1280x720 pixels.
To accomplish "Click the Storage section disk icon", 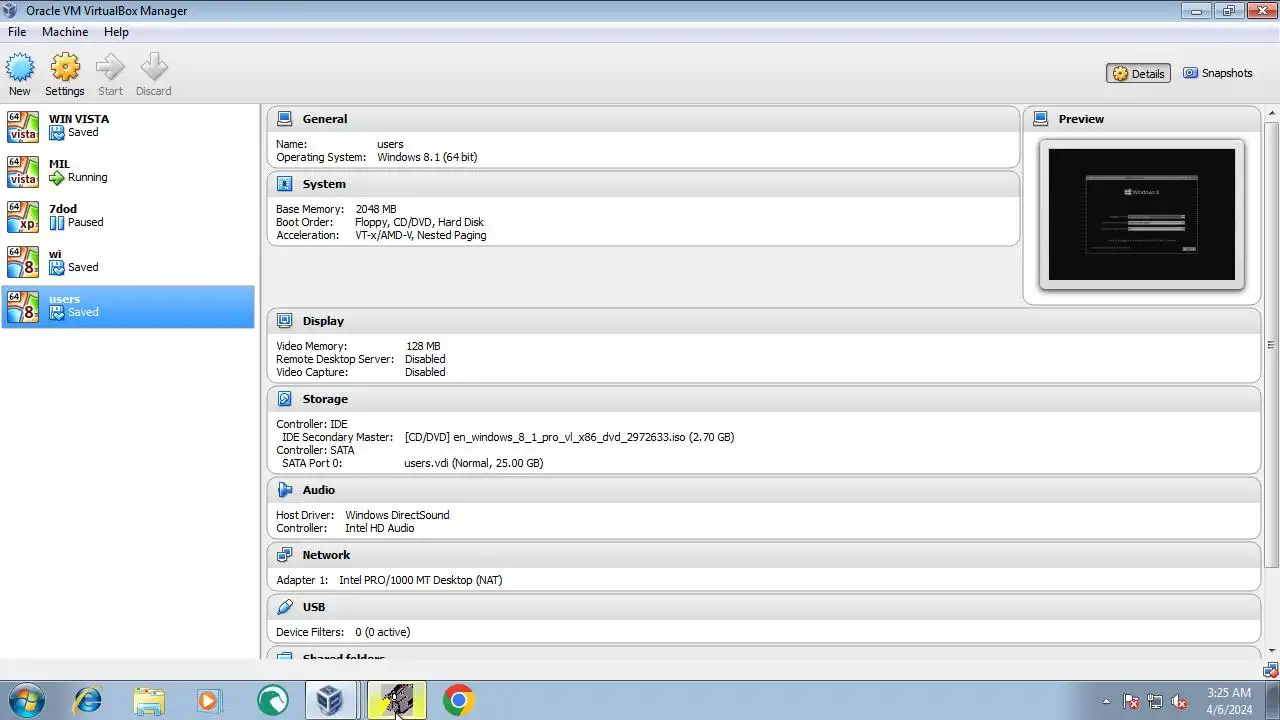I will click(284, 399).
